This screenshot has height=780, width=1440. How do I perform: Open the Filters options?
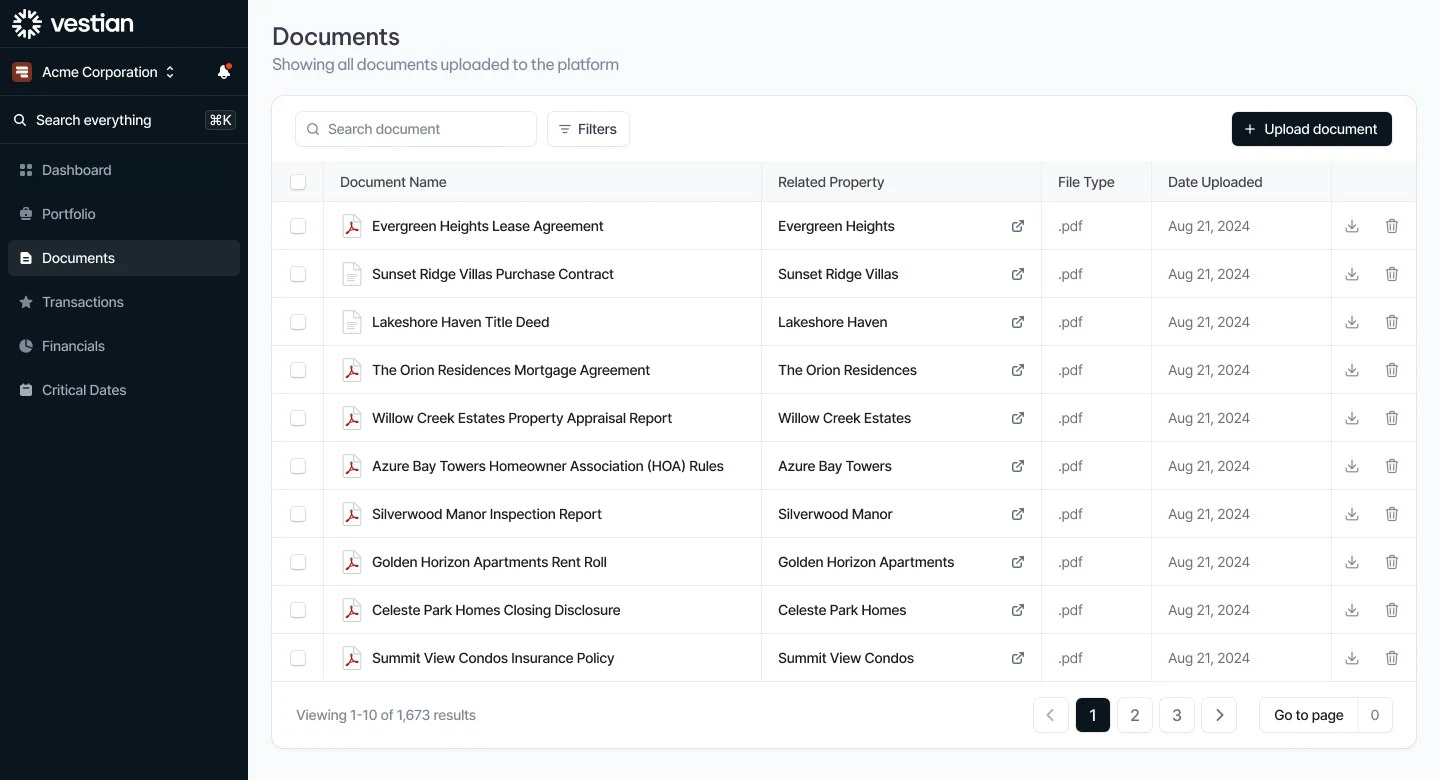pyautogui.click(x=588, y=129)
